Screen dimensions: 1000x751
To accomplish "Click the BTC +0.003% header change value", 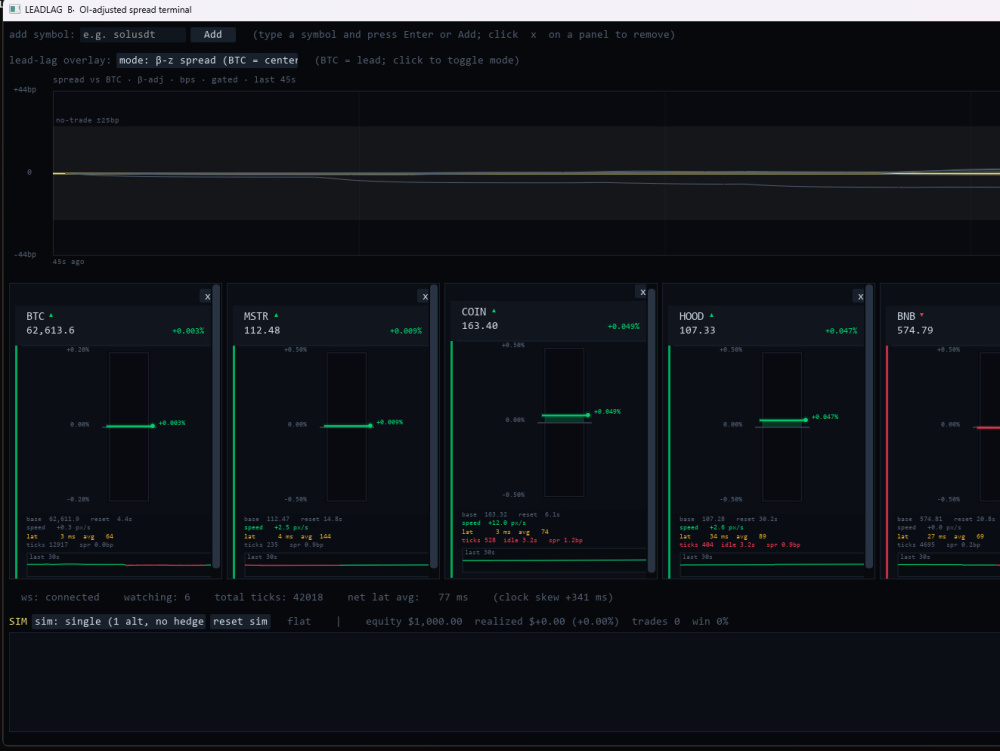I will coord(188,331).
